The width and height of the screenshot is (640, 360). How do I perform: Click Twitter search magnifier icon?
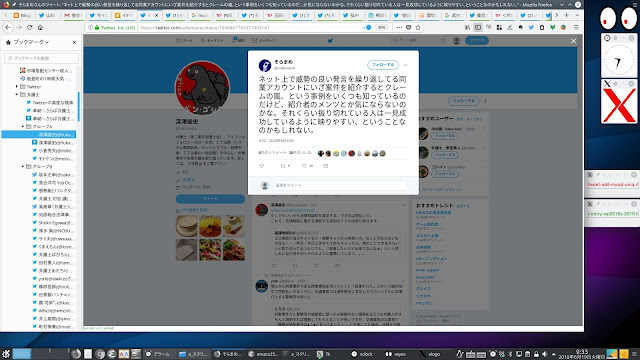pyautogui.click(x=443, y=40)
